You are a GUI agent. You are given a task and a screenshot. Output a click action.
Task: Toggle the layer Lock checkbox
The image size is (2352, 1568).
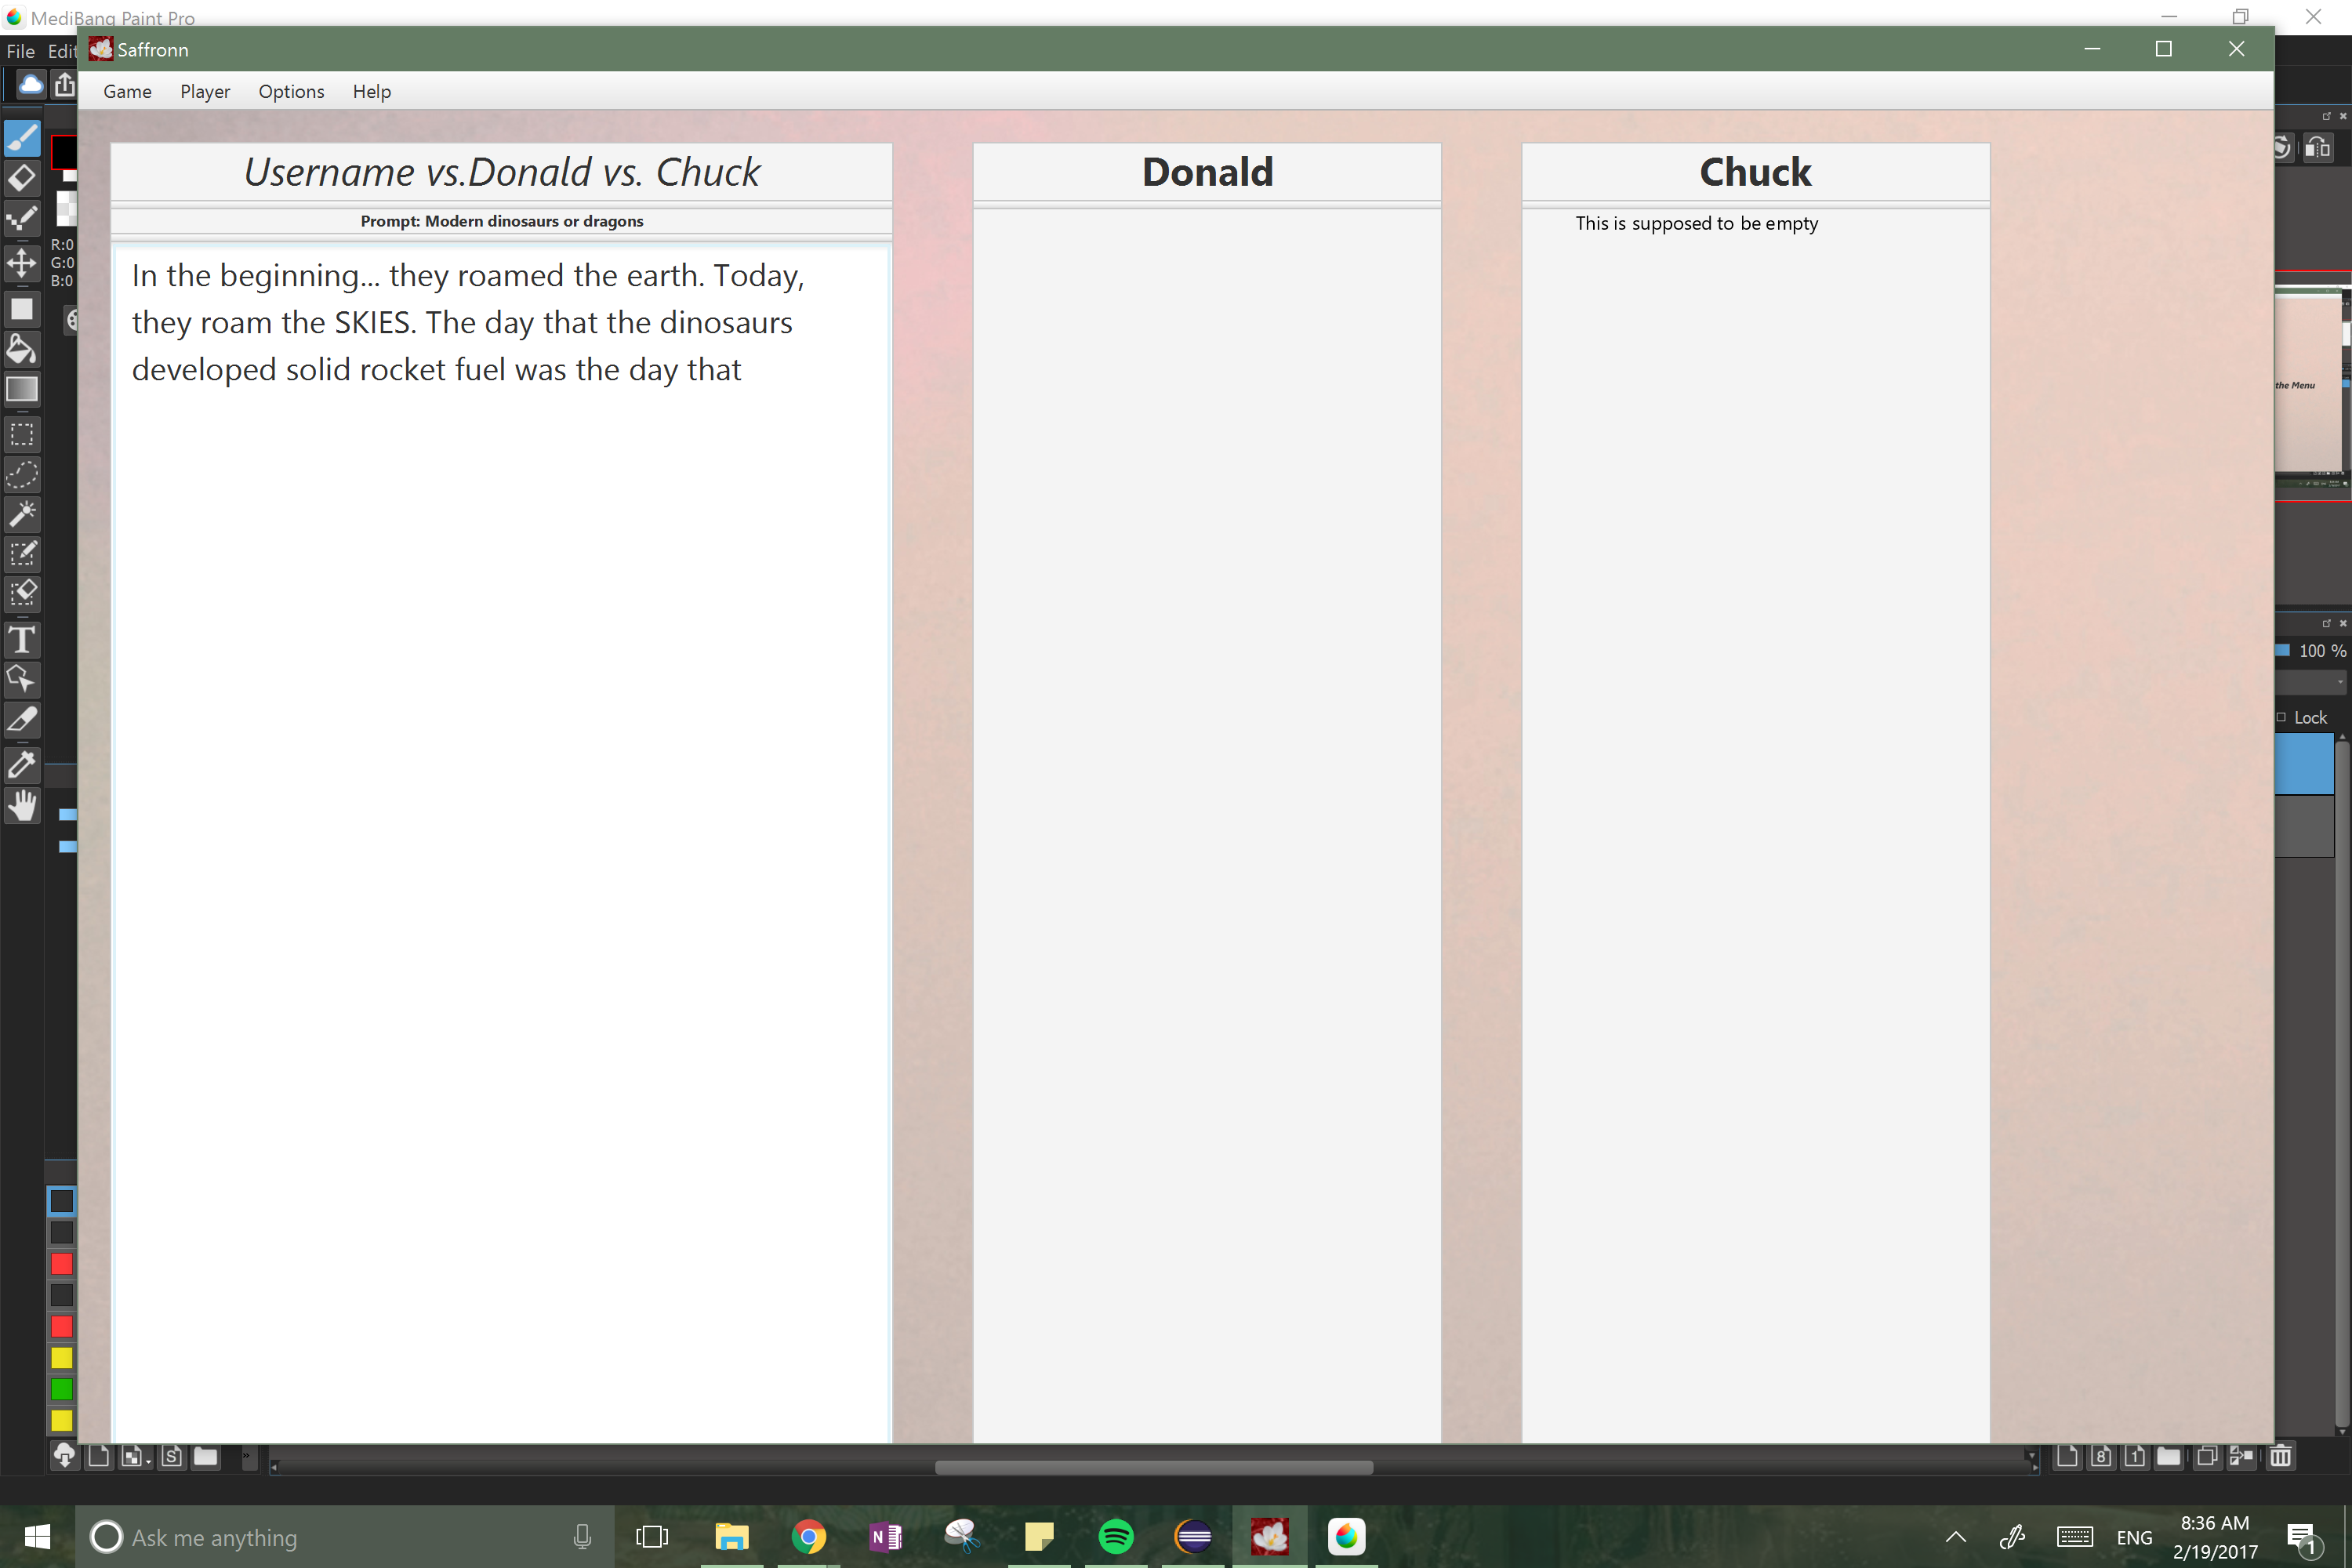point(2282,717)
